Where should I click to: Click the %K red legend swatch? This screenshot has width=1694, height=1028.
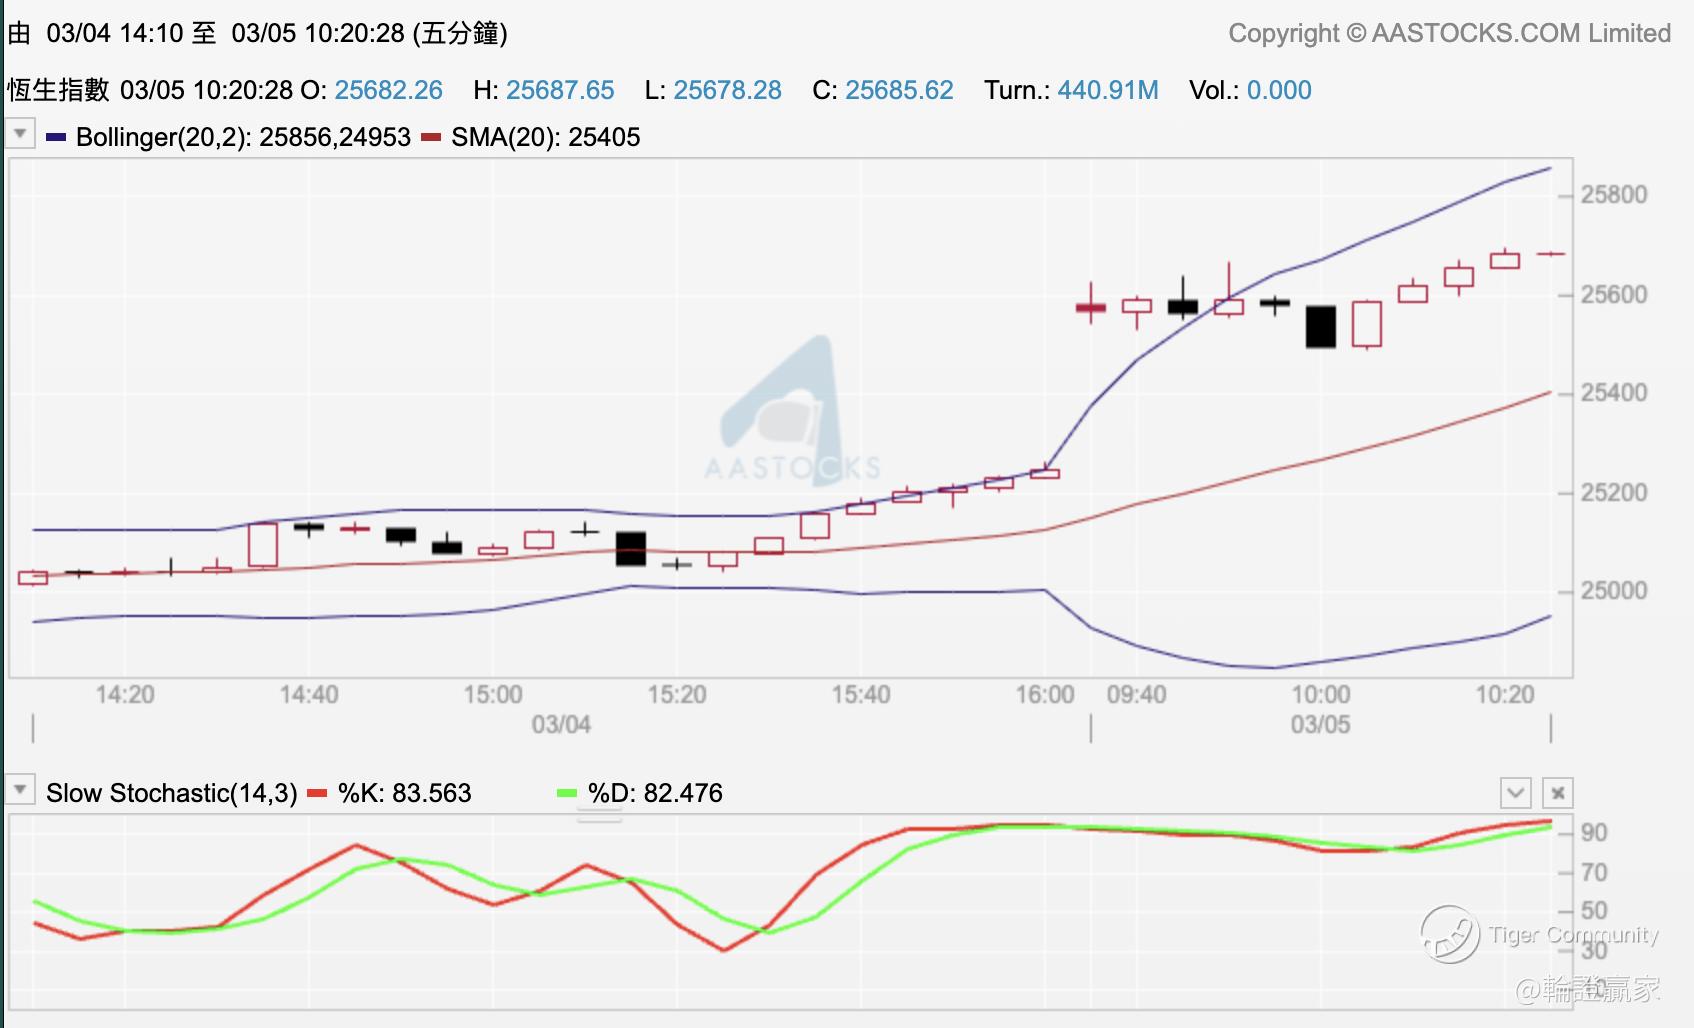[317, 793]
